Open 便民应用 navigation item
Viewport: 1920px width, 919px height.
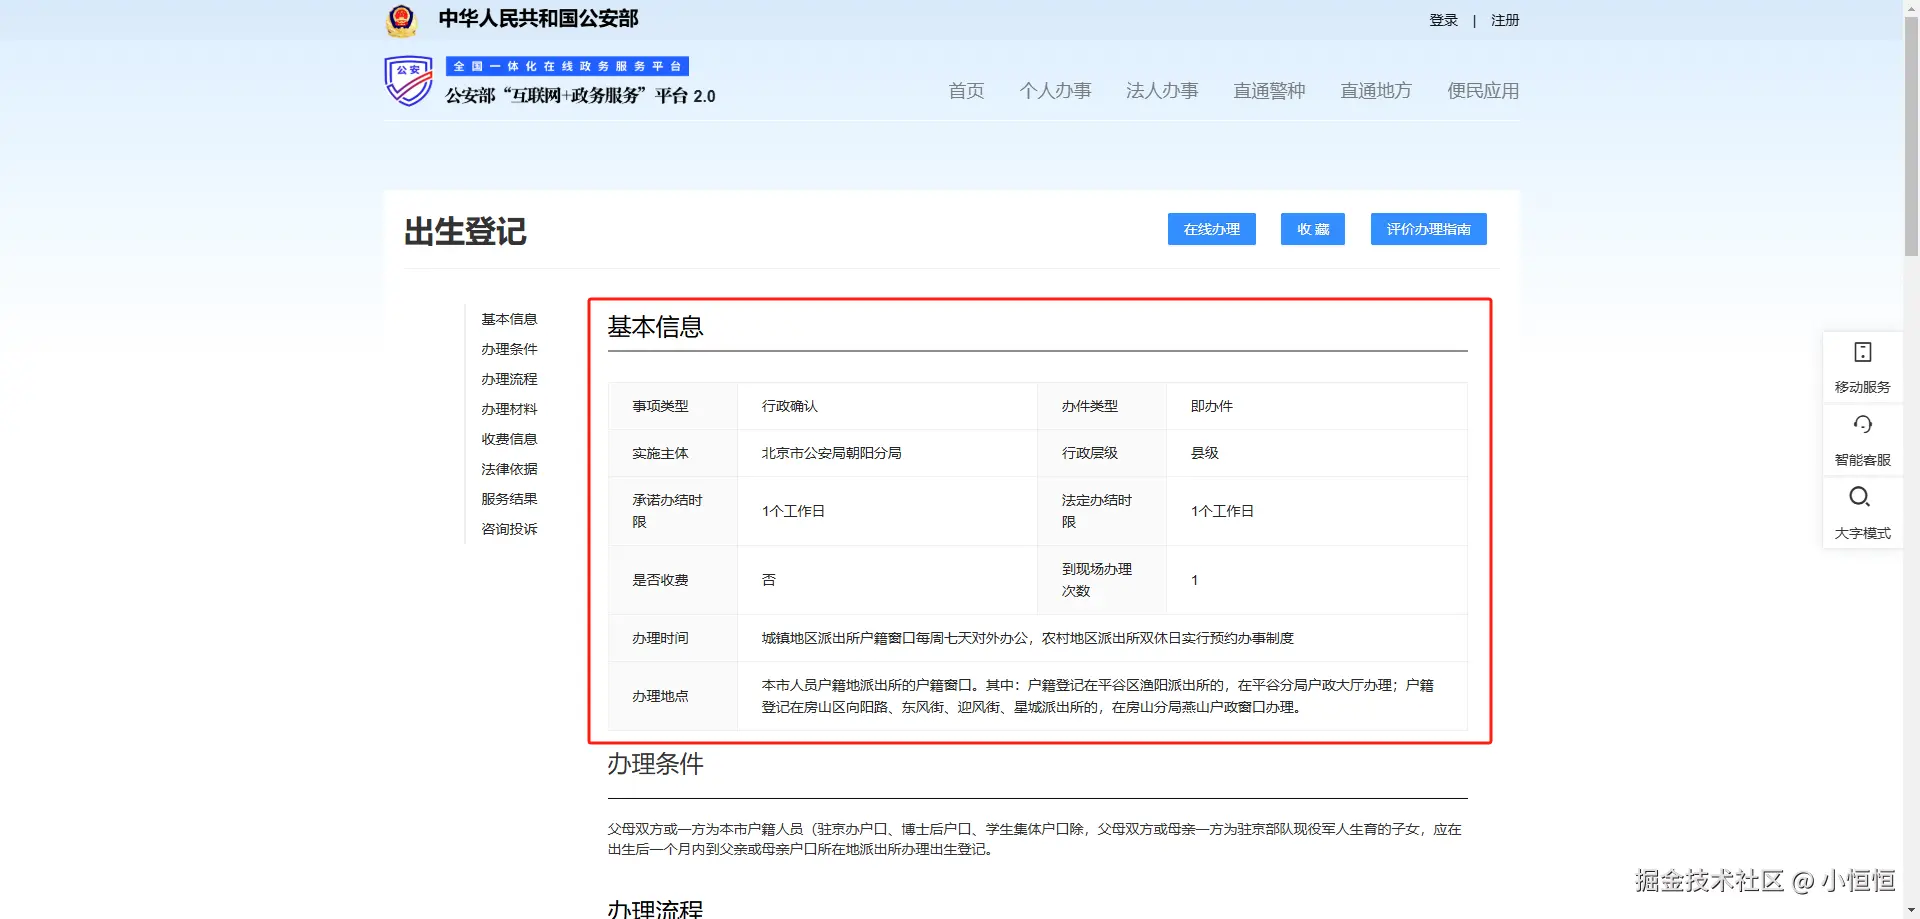click(1483, 91)
